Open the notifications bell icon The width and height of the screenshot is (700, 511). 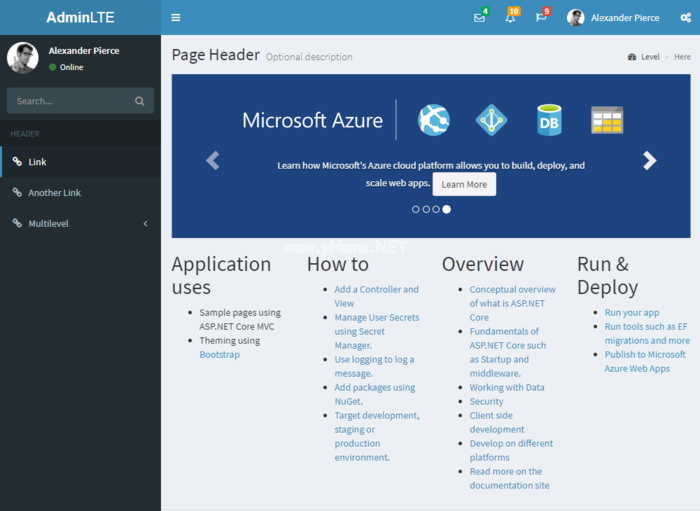pyautogui.click(x=510, y=18)
